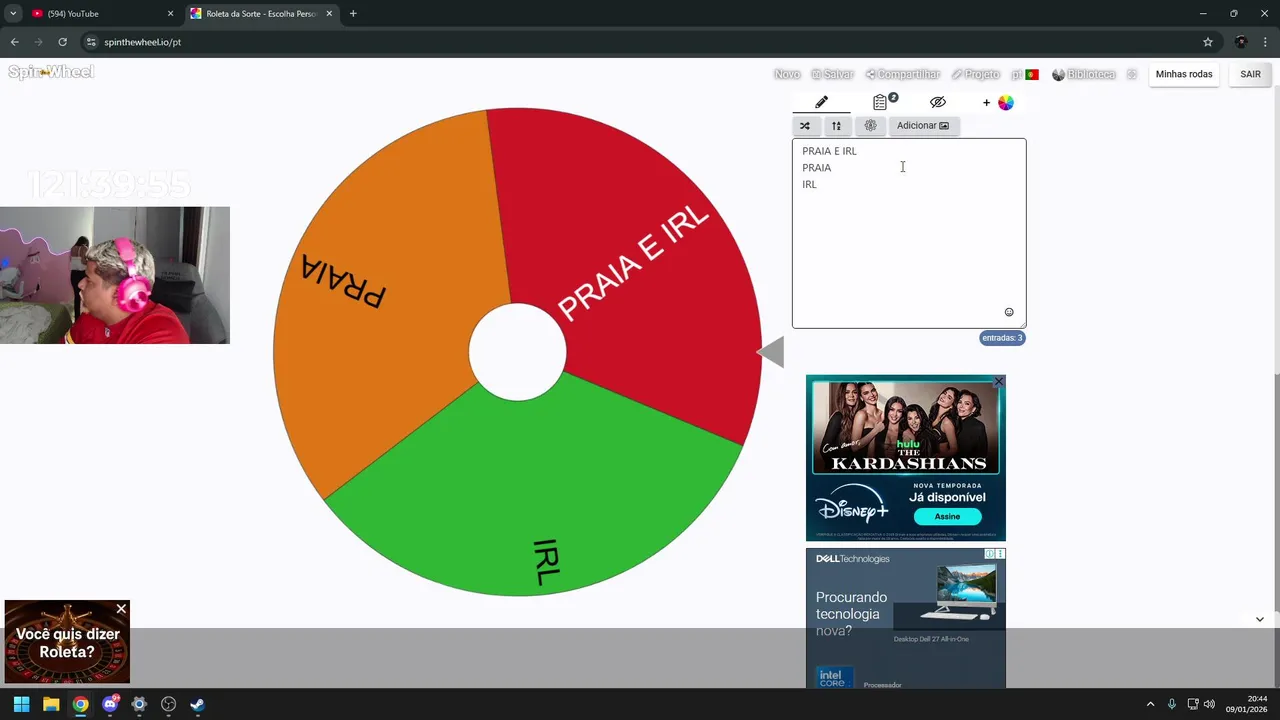The width and height of the screenshot is (1280, 720).
Task: Reload the page
Action: [62, 42]
